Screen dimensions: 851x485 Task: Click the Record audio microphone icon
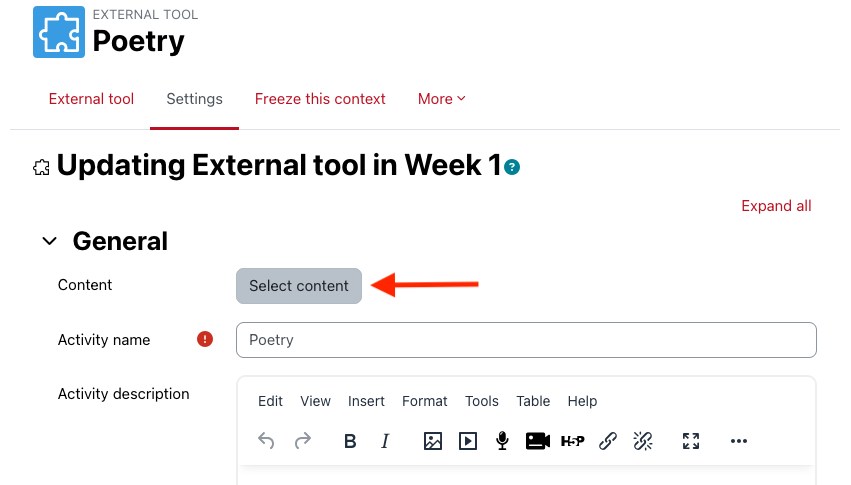[502, 441]
